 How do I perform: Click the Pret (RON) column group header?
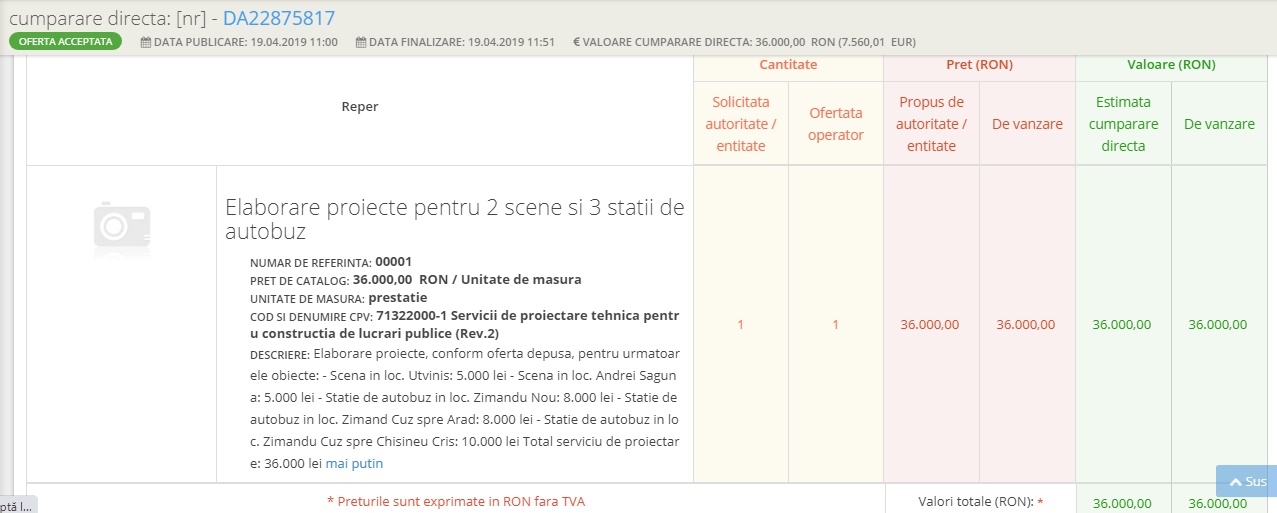[979, 65]
